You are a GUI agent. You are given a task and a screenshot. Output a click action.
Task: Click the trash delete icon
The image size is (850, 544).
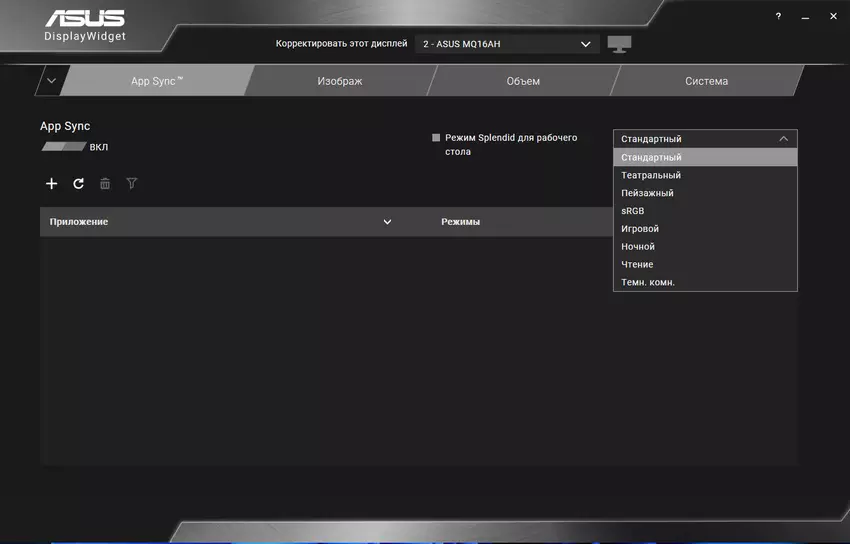click(x=105, y=184)
